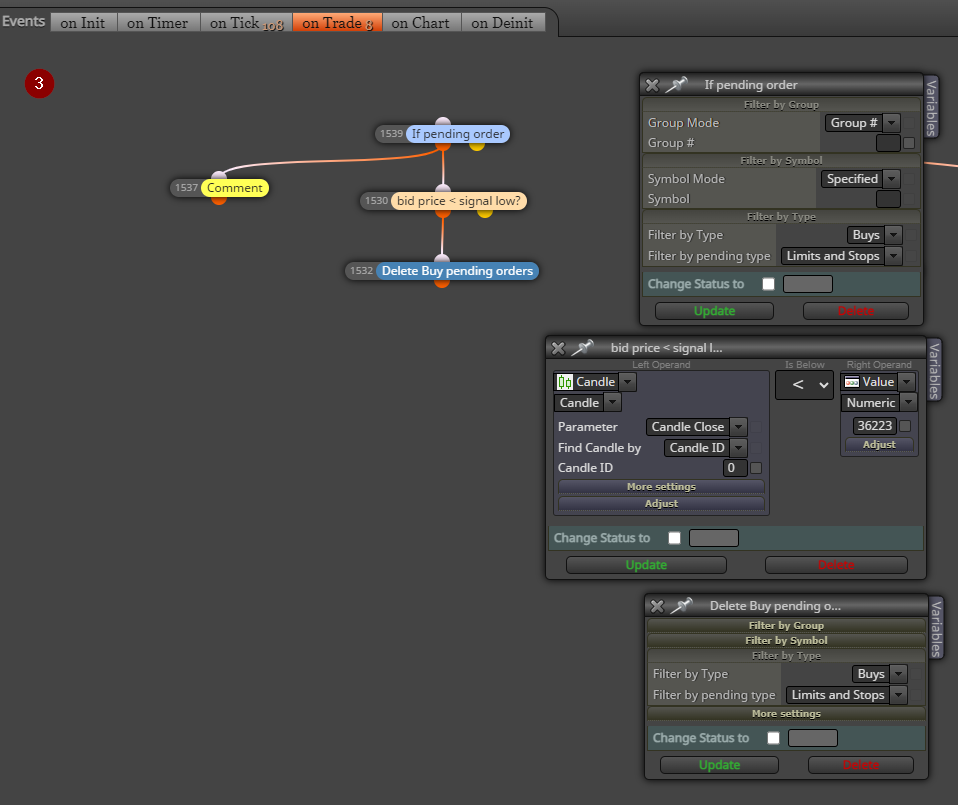Pin the If pending order panel
Viewport: 958px width, 805px height.
click(676, 84)
